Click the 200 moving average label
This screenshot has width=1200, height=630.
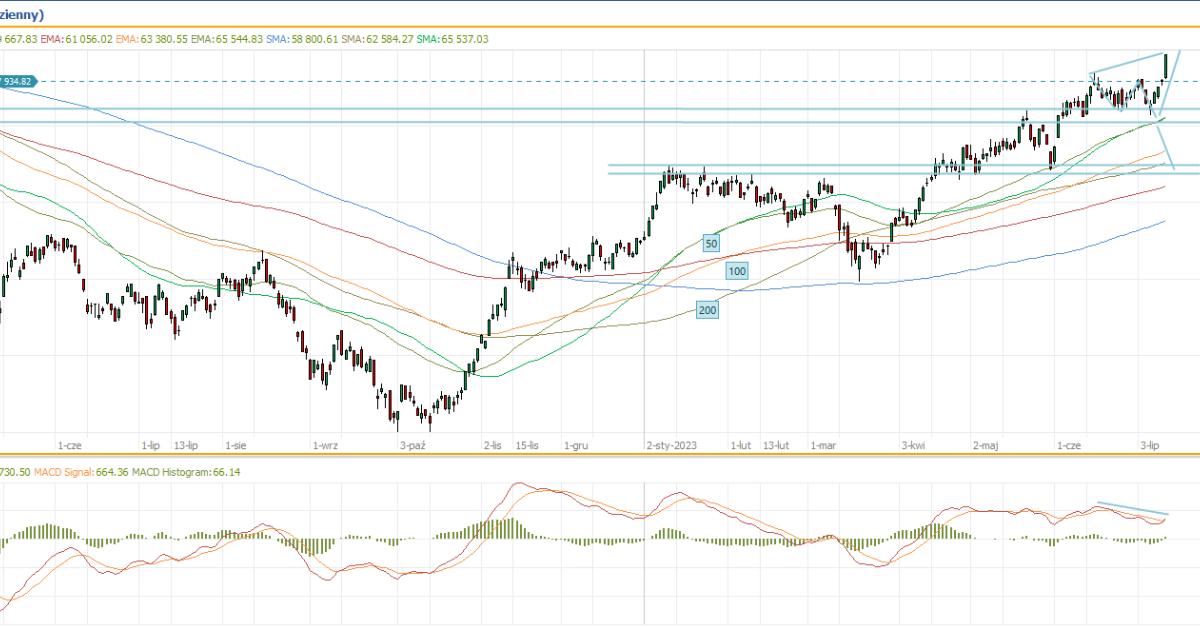coord(707,311)
